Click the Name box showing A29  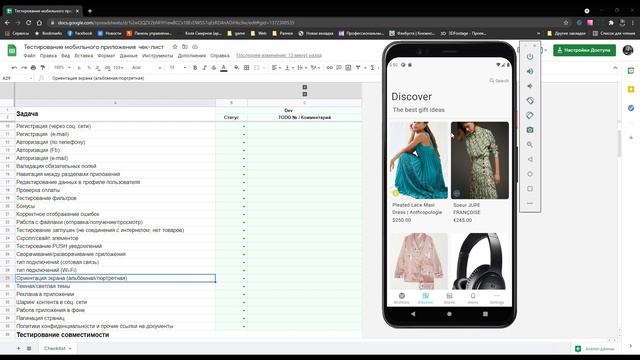click(16, 78)
